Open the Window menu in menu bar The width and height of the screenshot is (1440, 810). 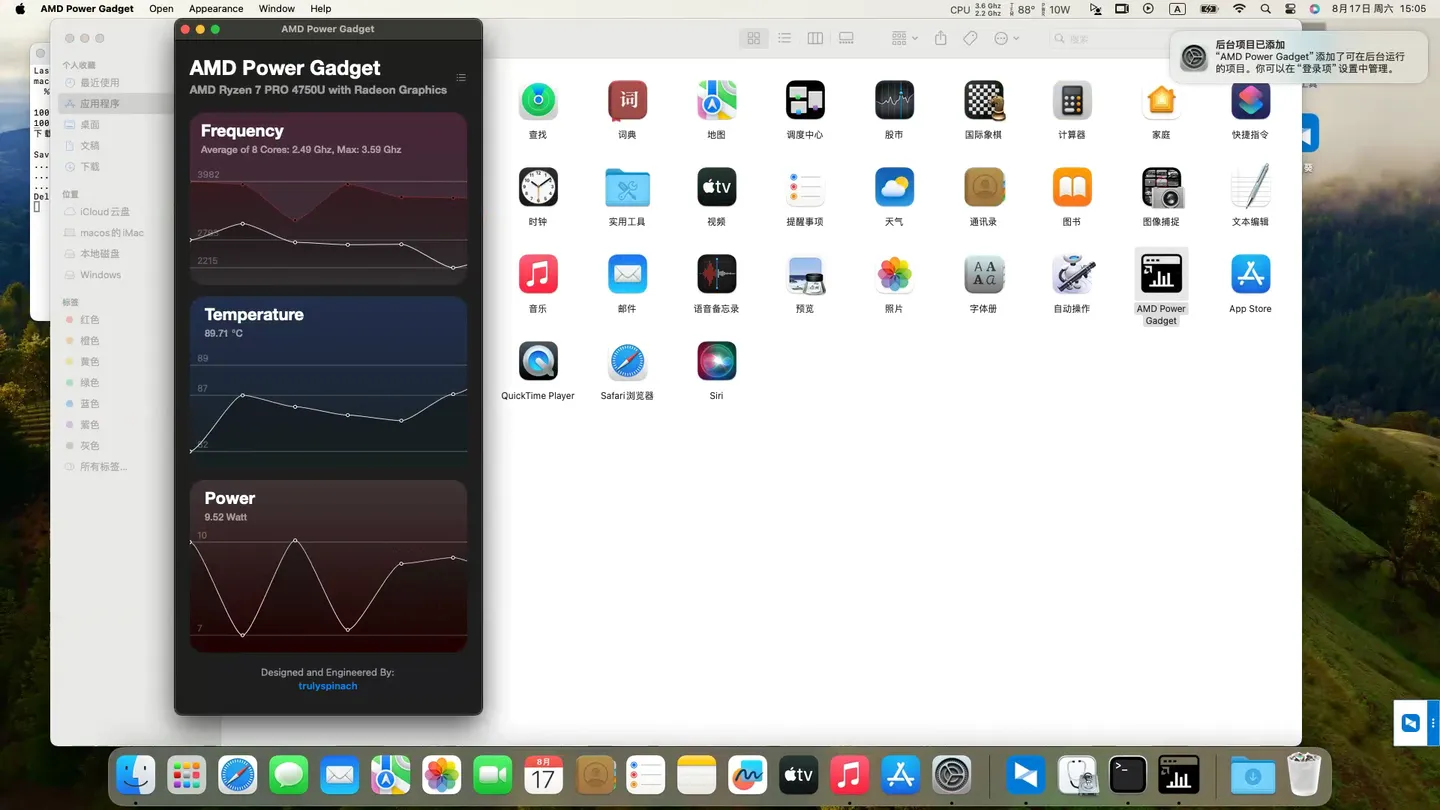(277, 8)
